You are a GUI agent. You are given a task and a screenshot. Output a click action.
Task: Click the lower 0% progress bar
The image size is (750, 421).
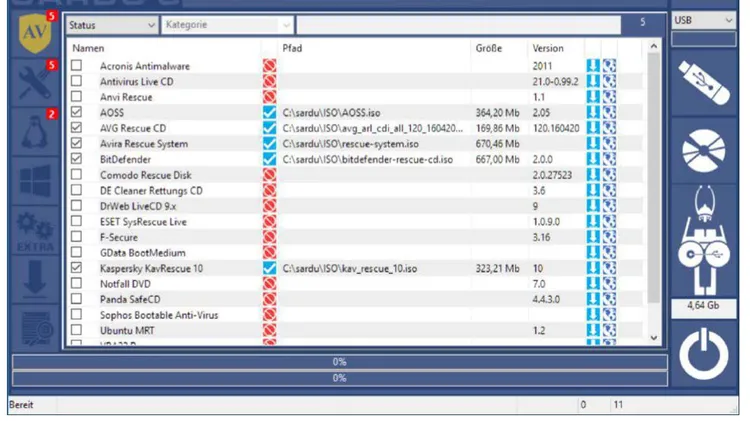340,378
